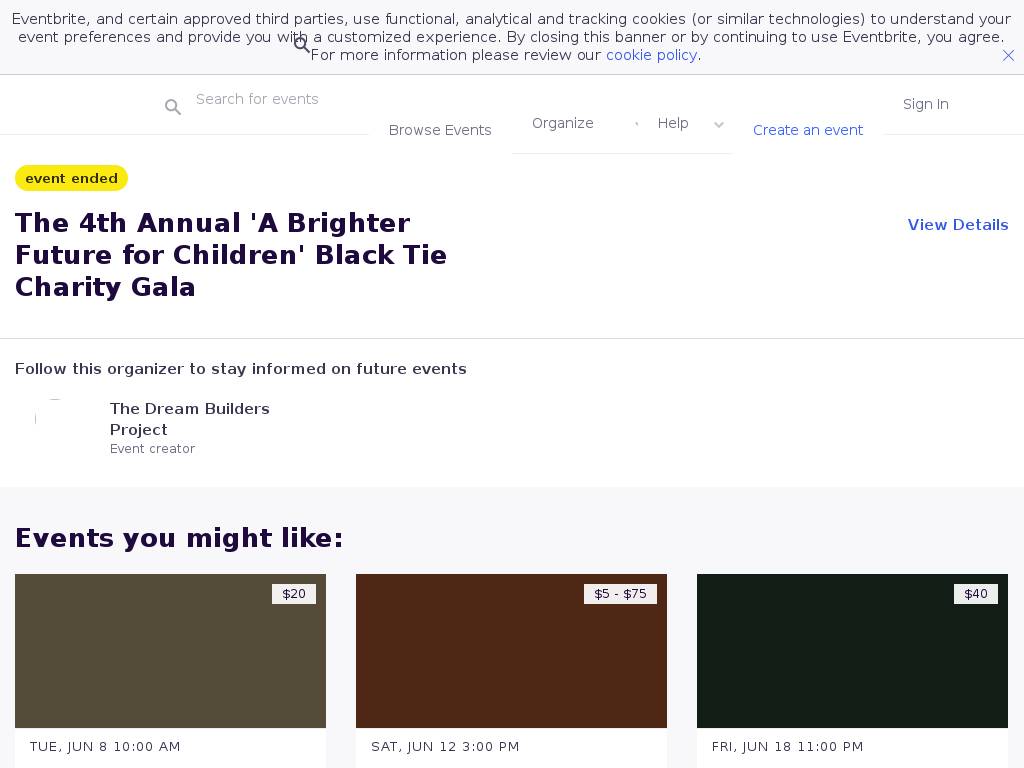This screenshot has height=768, width=1024.
Task: Click the dark magnifier icon in the cookie banner
Action: click(x=302, y=45)
